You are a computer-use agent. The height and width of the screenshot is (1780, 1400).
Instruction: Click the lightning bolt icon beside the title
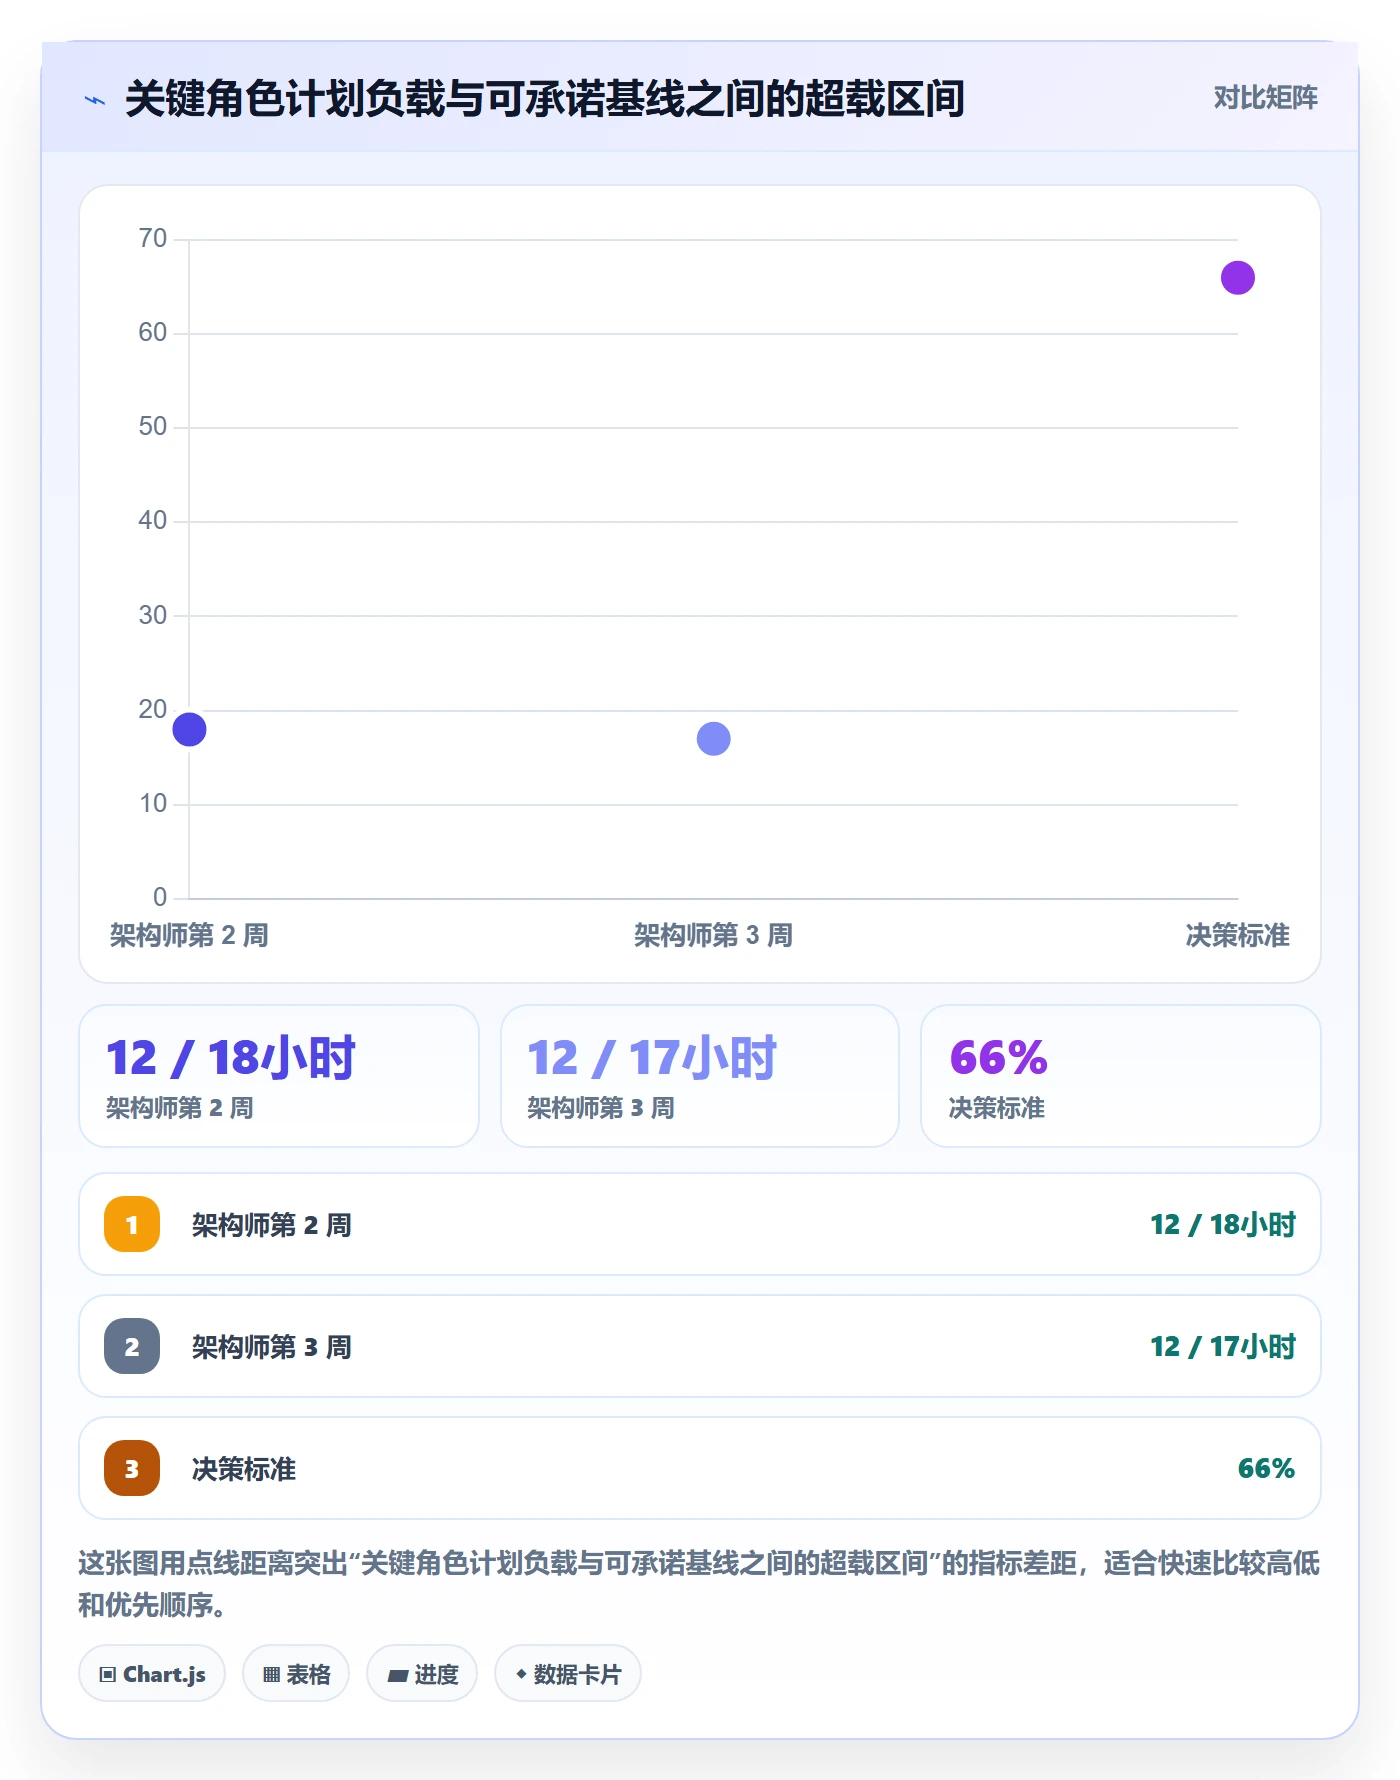click(x=95, y=100)
